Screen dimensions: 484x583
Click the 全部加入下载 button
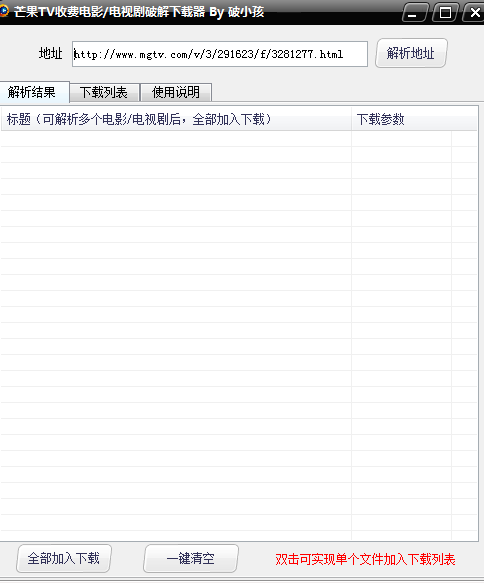coord(64,558)
